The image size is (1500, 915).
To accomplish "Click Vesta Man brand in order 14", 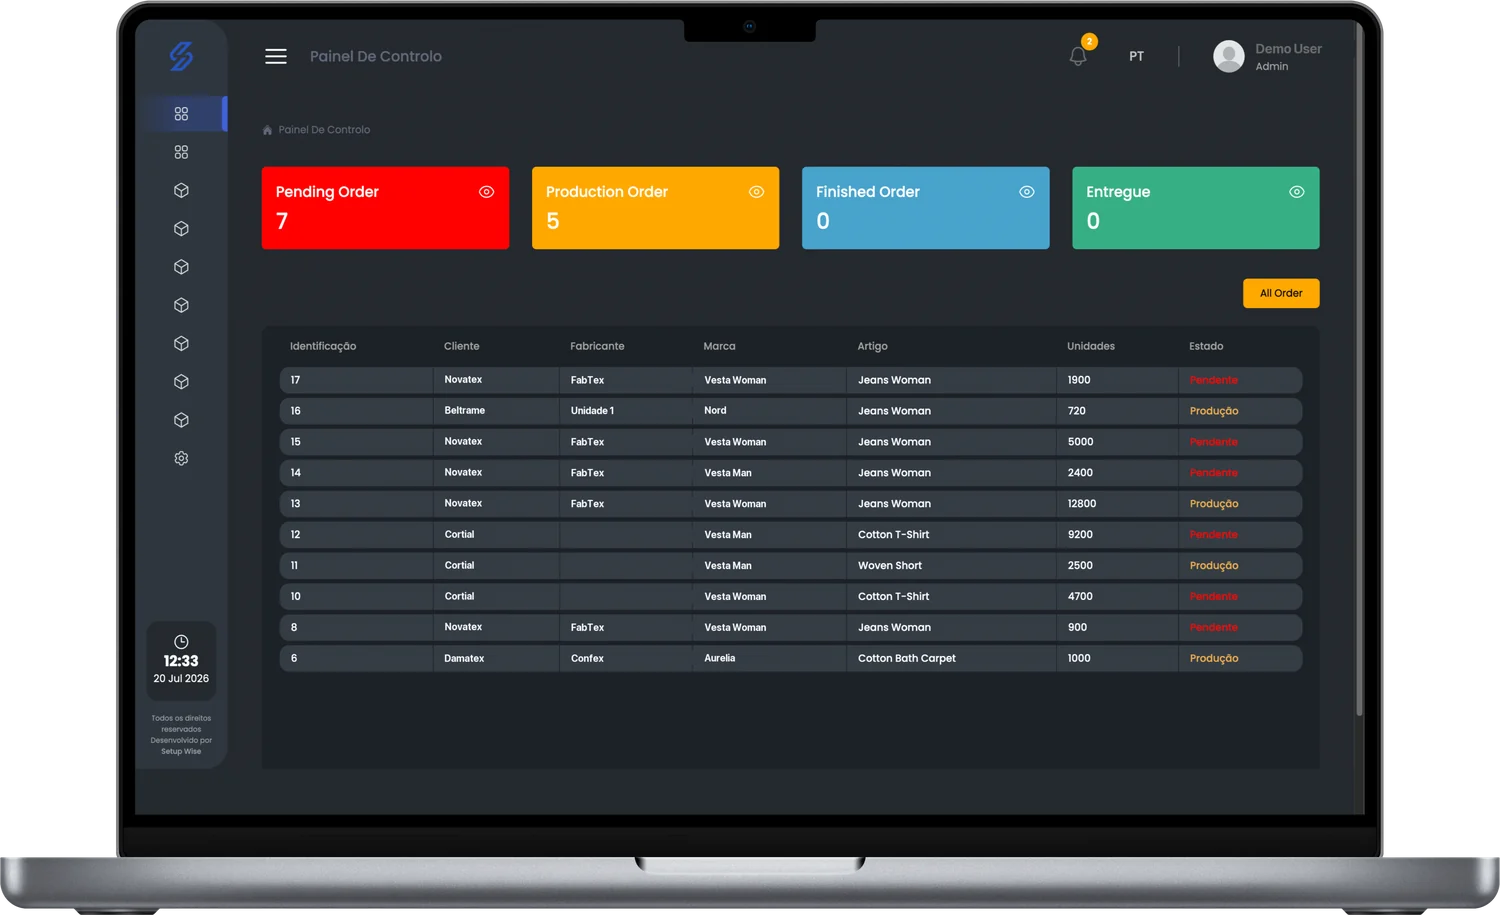I will tap(728, 473).
